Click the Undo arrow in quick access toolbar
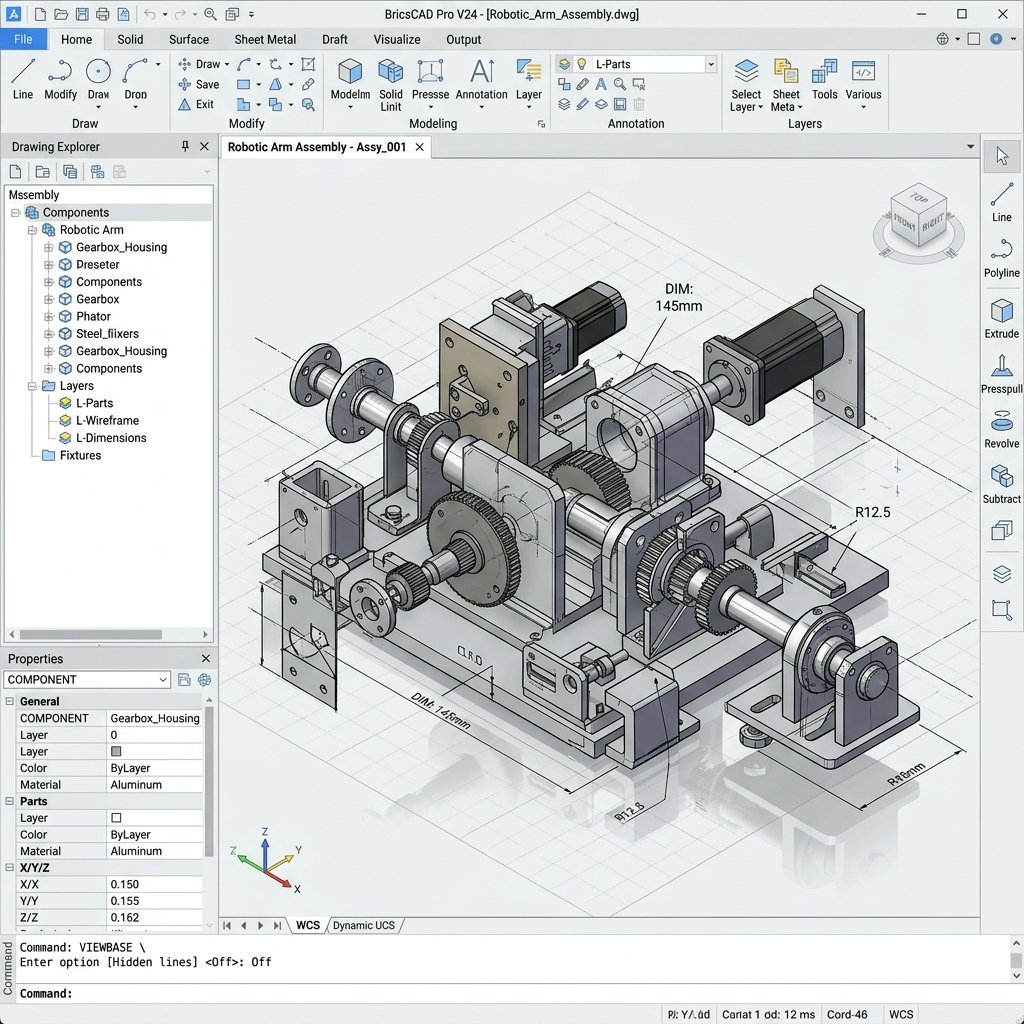 (x=149, y=14)
